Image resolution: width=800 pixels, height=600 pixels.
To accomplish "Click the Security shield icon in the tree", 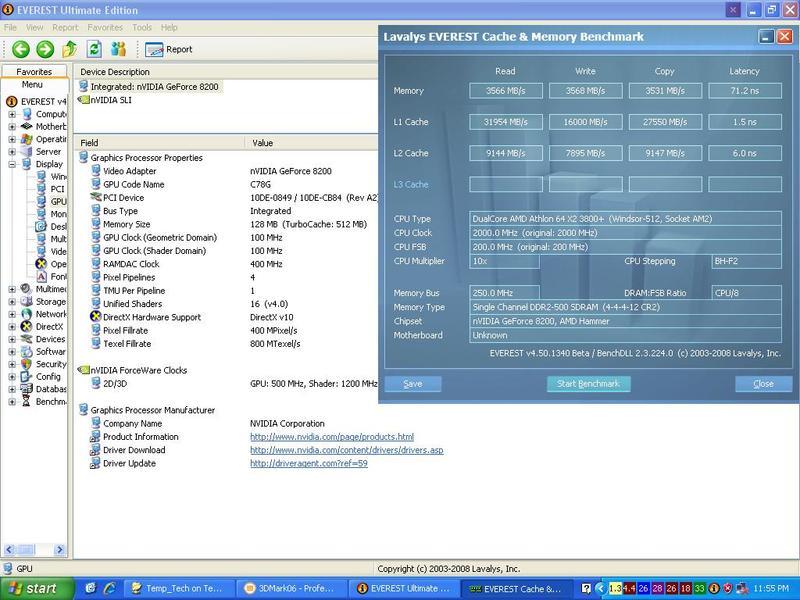I will coord(26,364).
